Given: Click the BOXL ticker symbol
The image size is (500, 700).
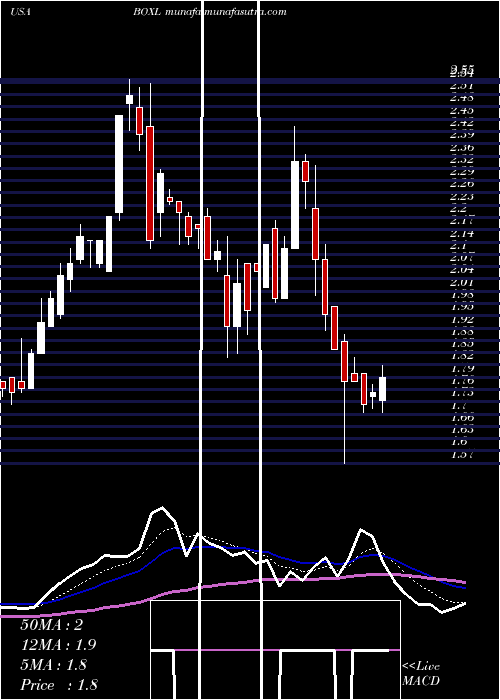Looking at the screenshot, I should coord(146,12).
